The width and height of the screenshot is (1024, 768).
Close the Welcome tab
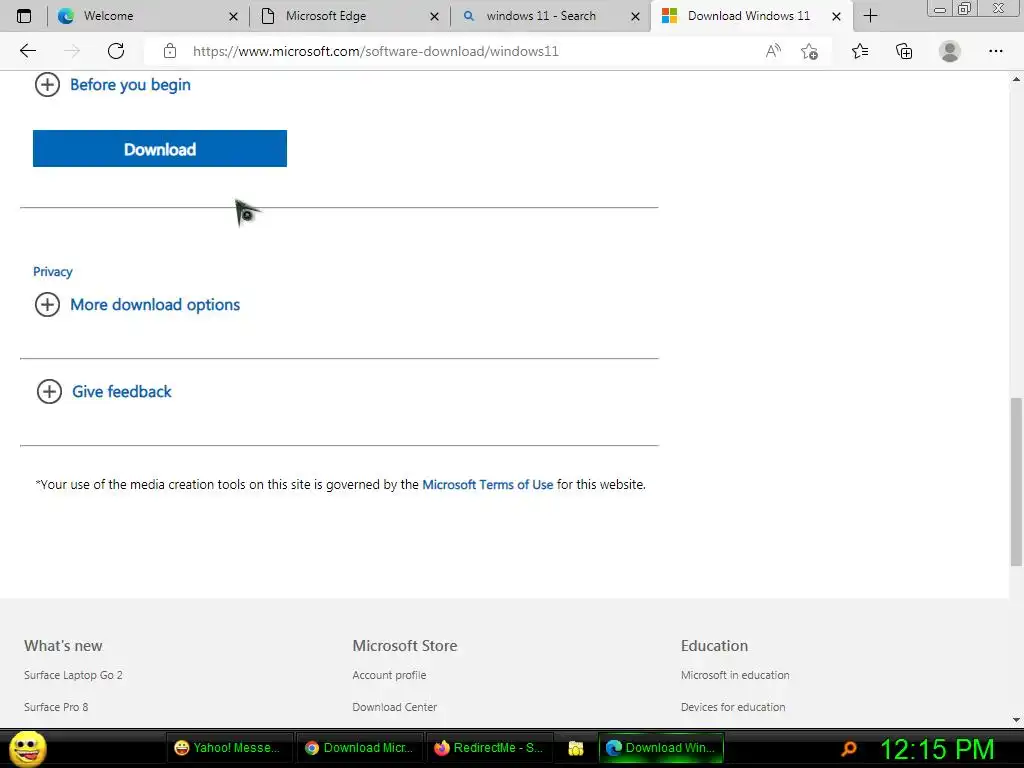(x=233, y=16)
